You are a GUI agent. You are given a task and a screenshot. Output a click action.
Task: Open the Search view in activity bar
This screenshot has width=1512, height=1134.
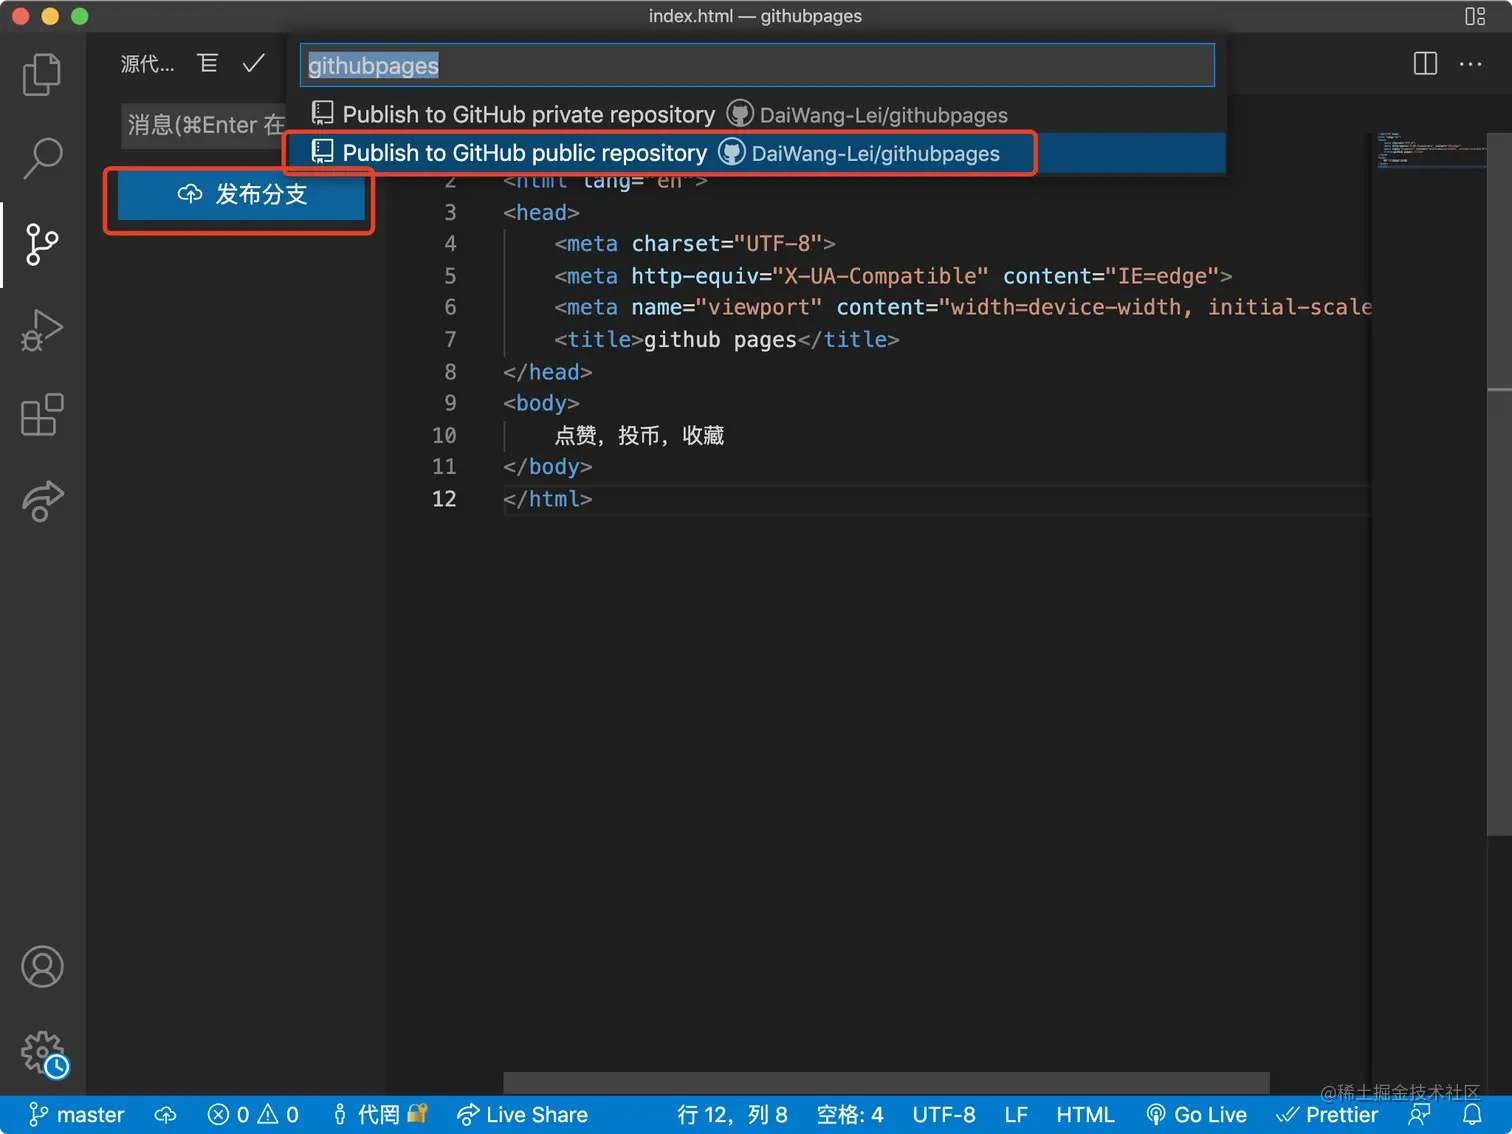click(x=42, y=158)
